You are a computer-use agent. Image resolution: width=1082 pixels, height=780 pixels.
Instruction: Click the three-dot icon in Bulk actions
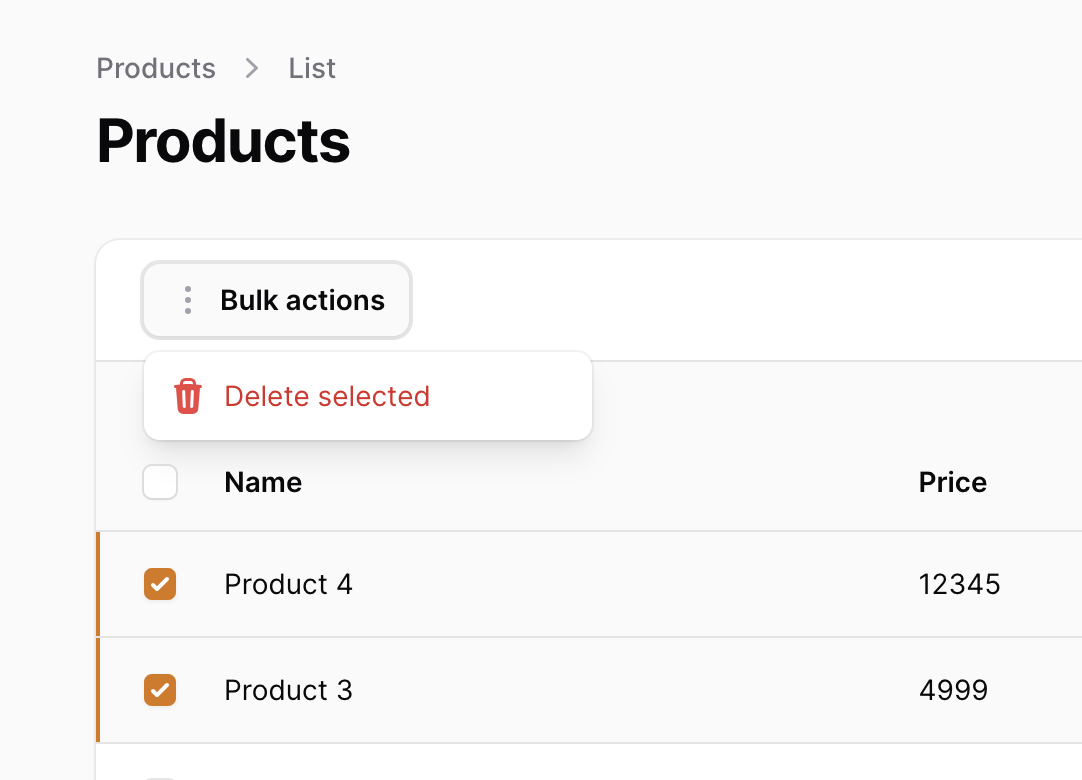[x=188, y=300]
